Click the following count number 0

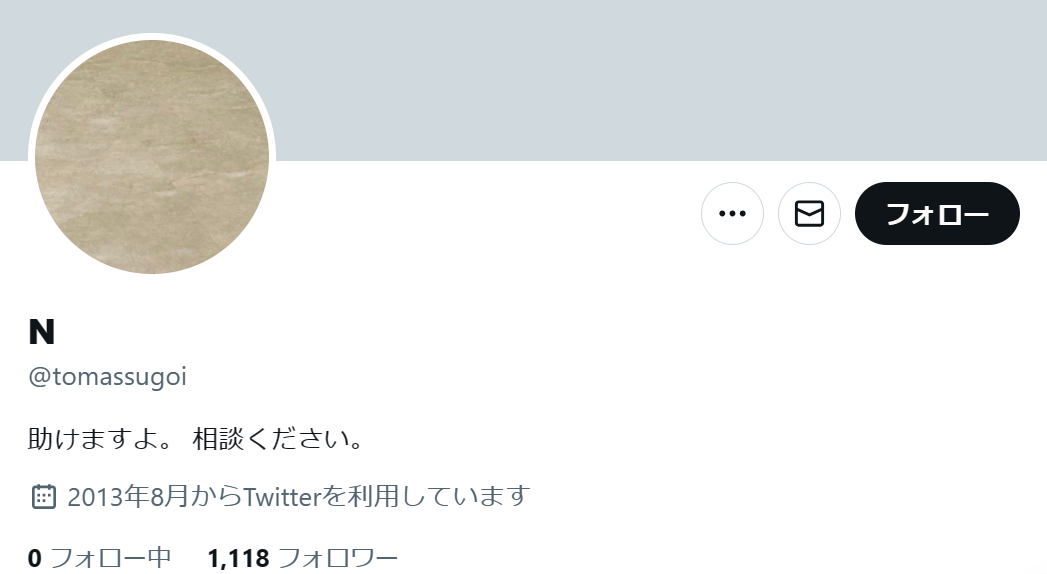[x=35, y=558]
